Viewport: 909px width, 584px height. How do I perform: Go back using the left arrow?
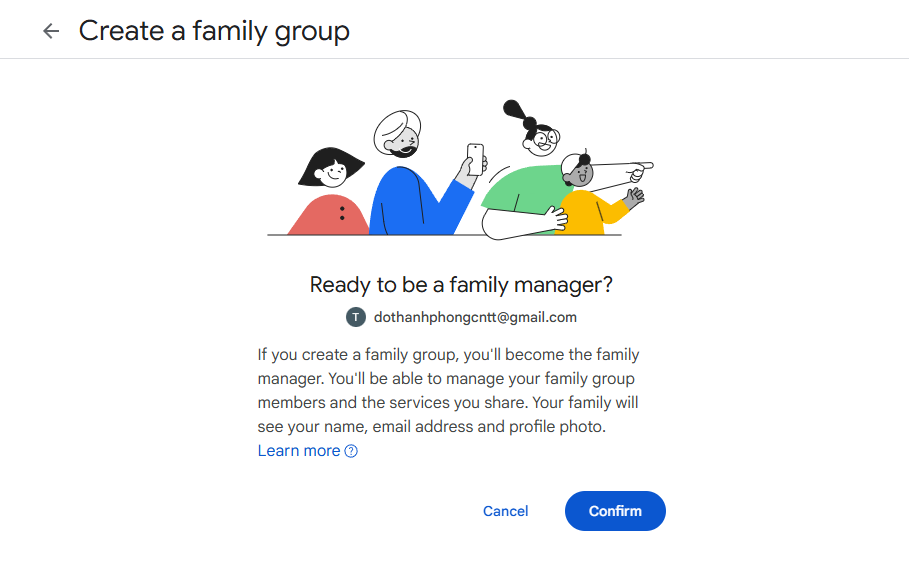click(51, 31)
